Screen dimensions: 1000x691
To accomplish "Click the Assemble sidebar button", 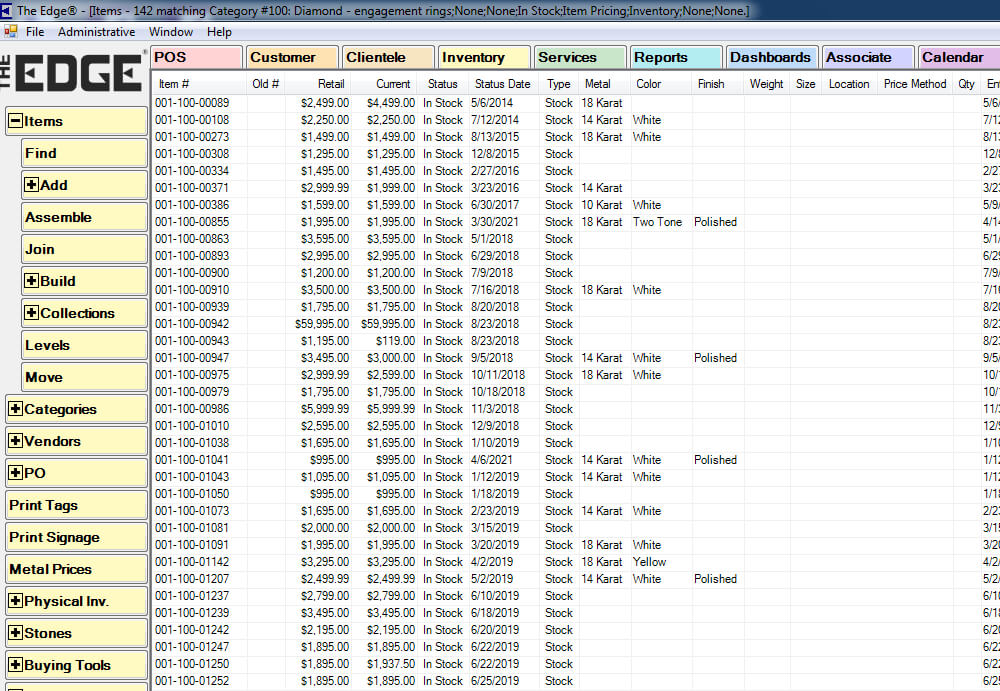I will click(84, 217).
